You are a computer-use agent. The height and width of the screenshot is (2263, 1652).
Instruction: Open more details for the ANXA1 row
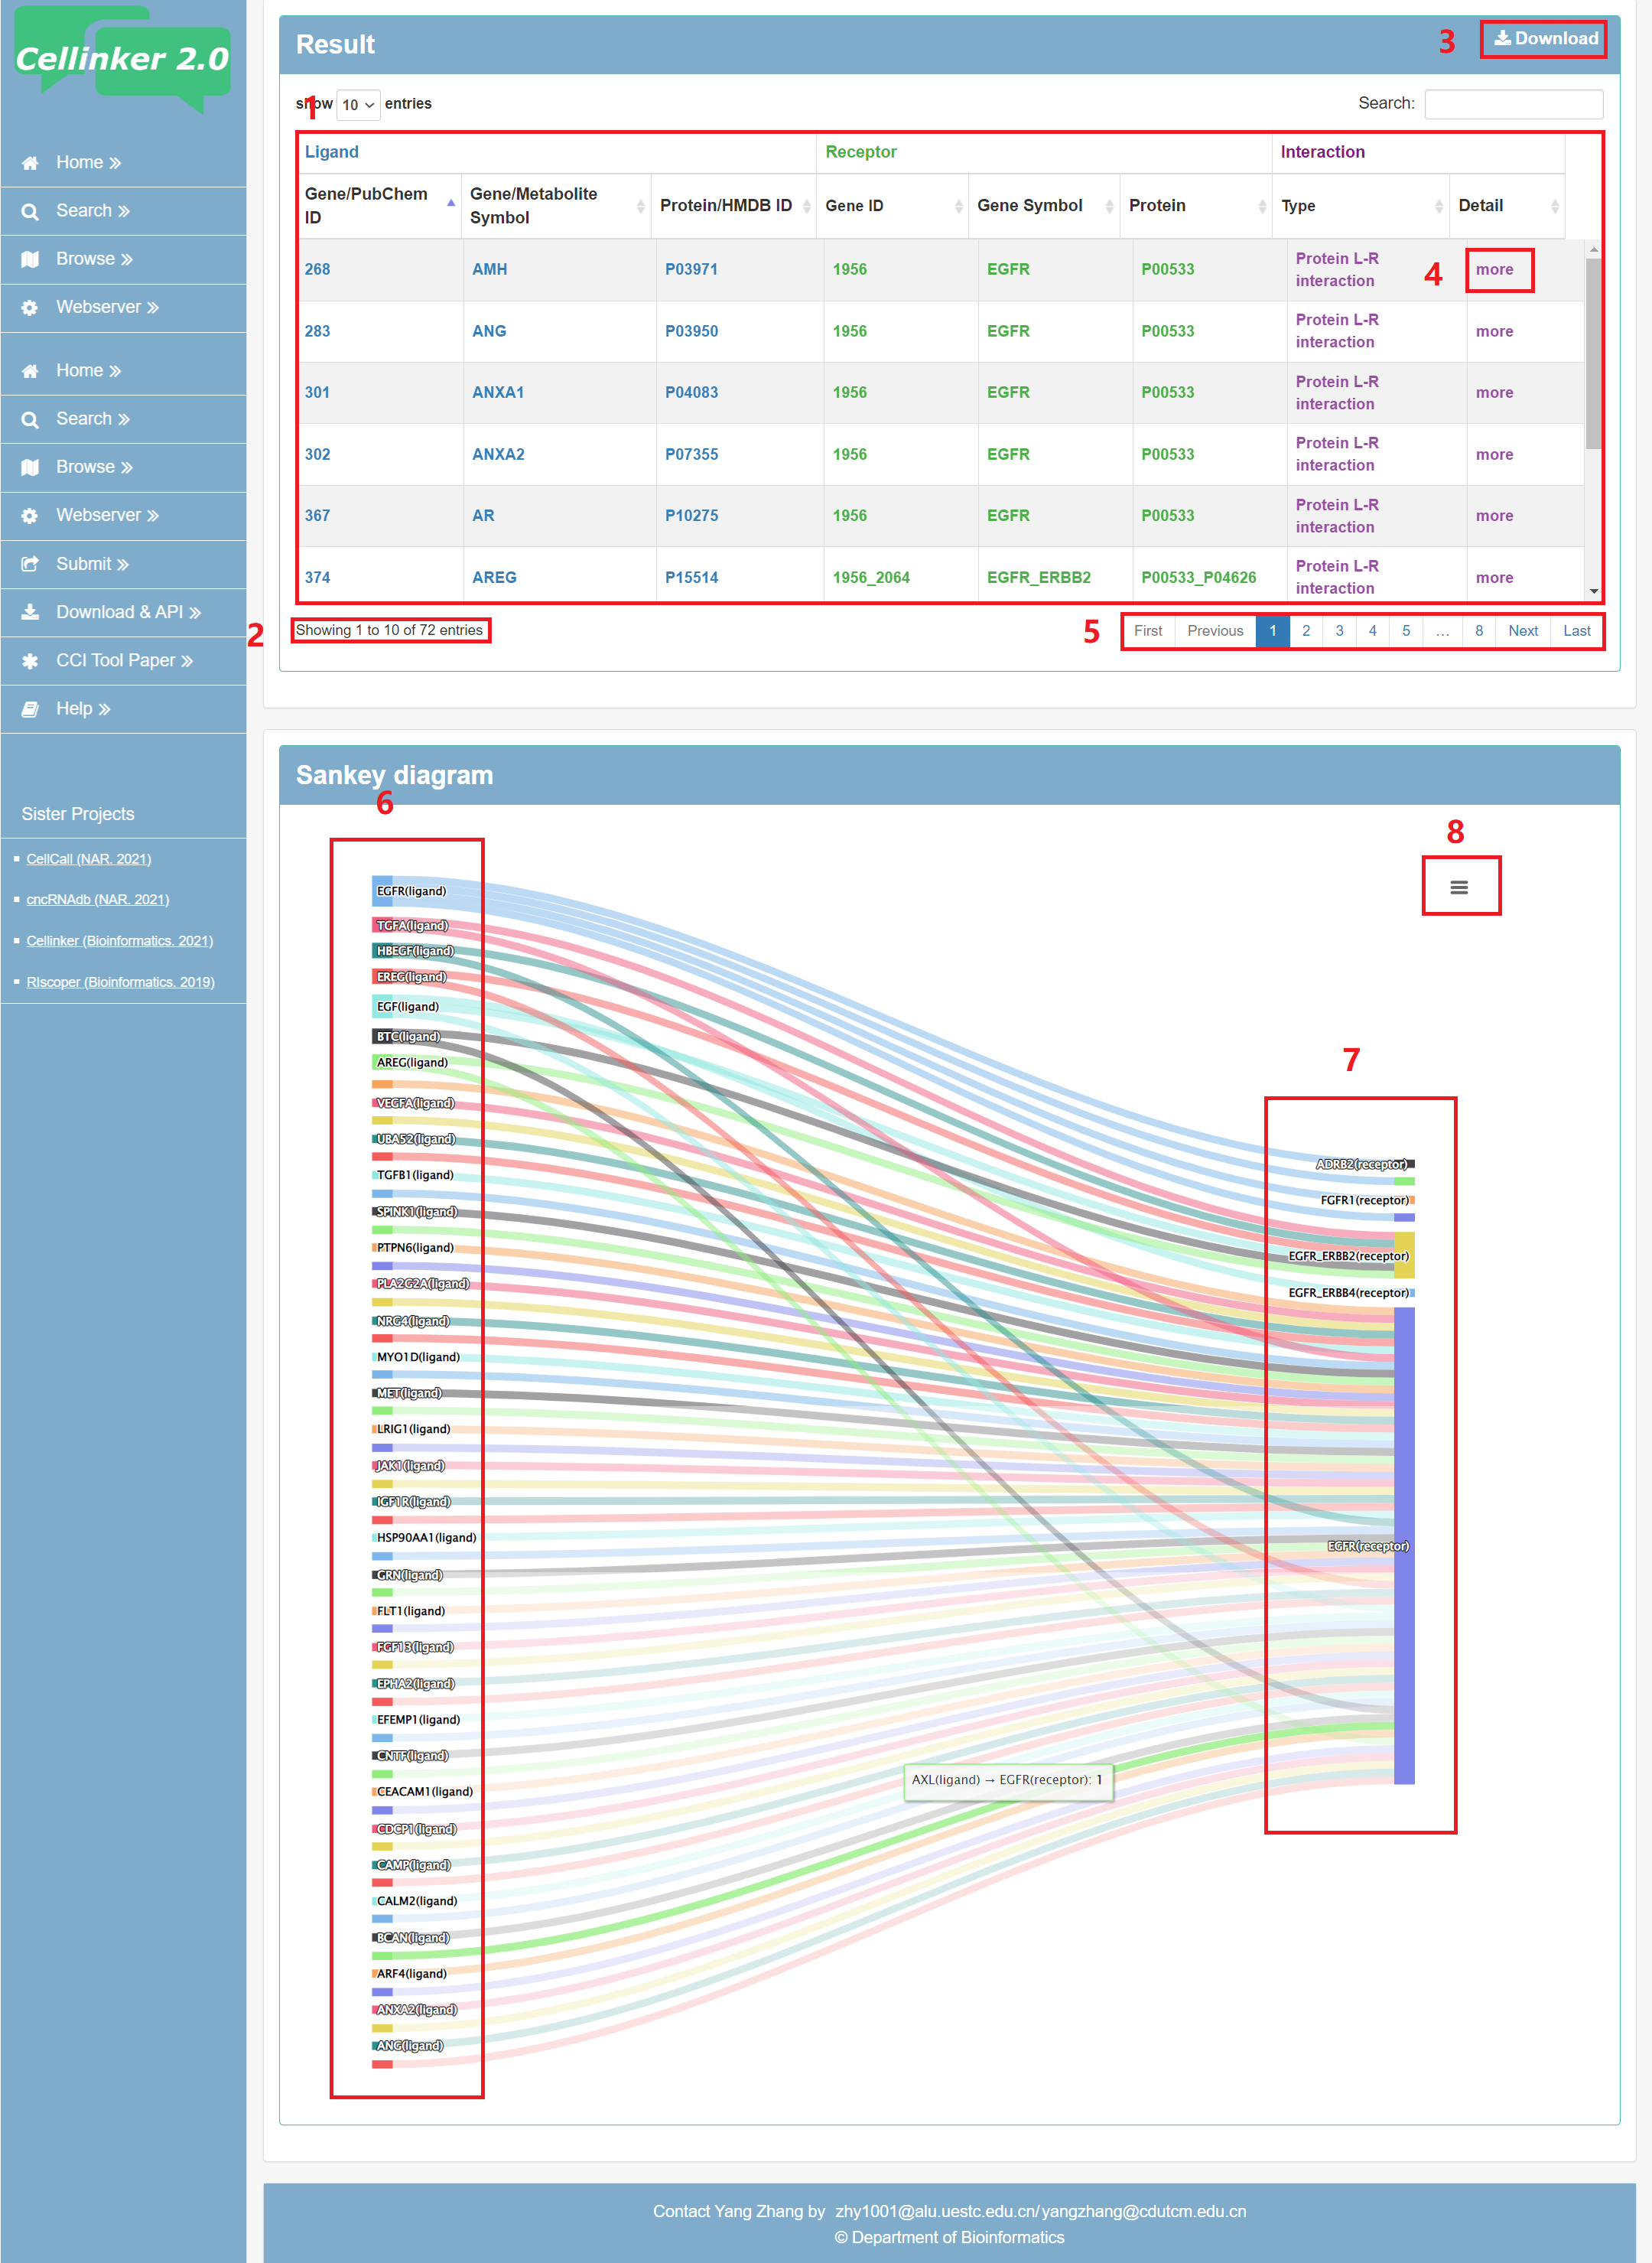point(1494,393)
